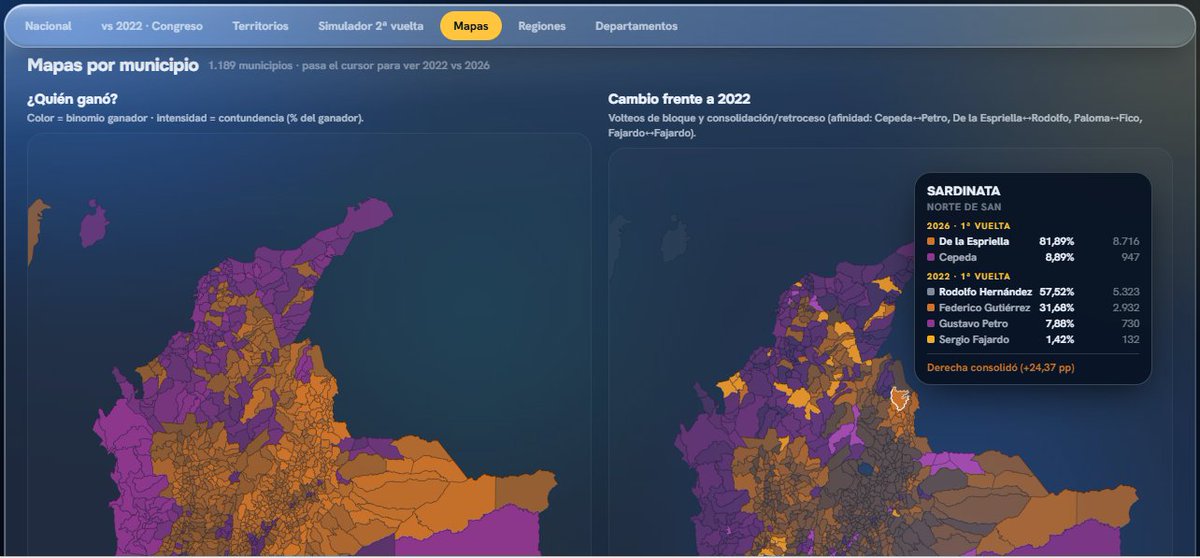Screen dimensions: 1200x558
Task: Click the 730 vote count
Action: [x=1131, y=324]
